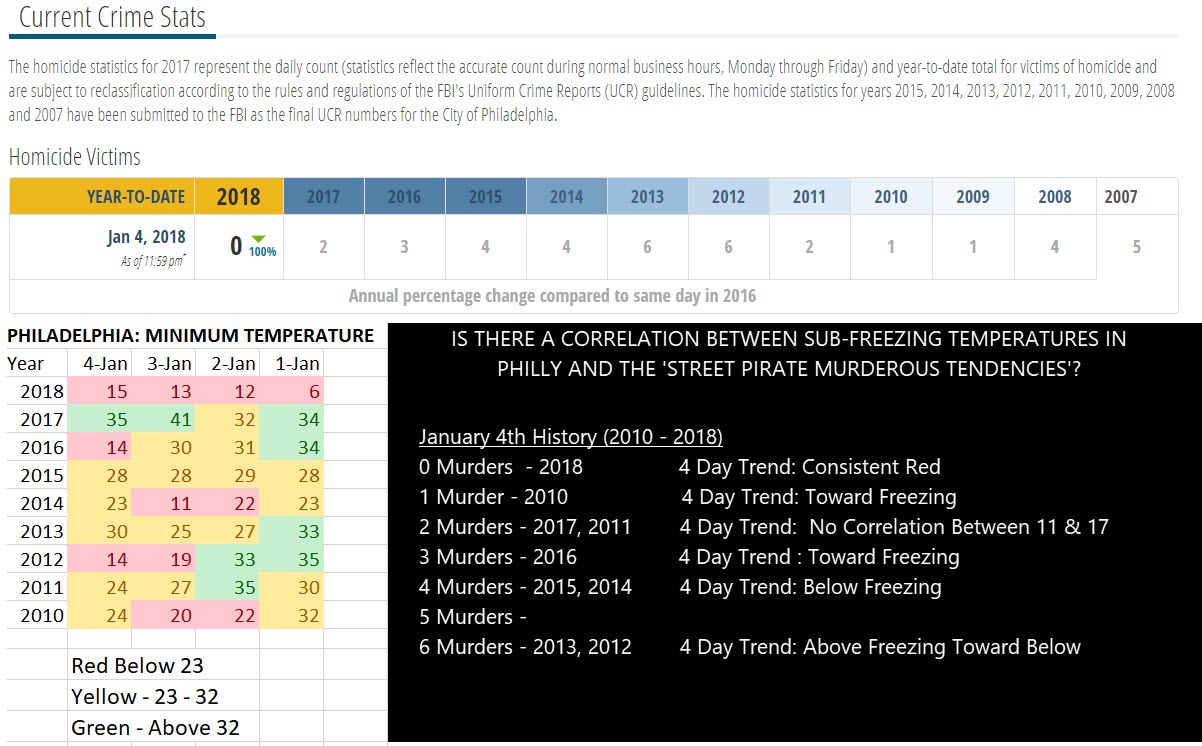1202x746 pixels.
Task: Click the '2-Jan' column header
Action: (231, 363)
